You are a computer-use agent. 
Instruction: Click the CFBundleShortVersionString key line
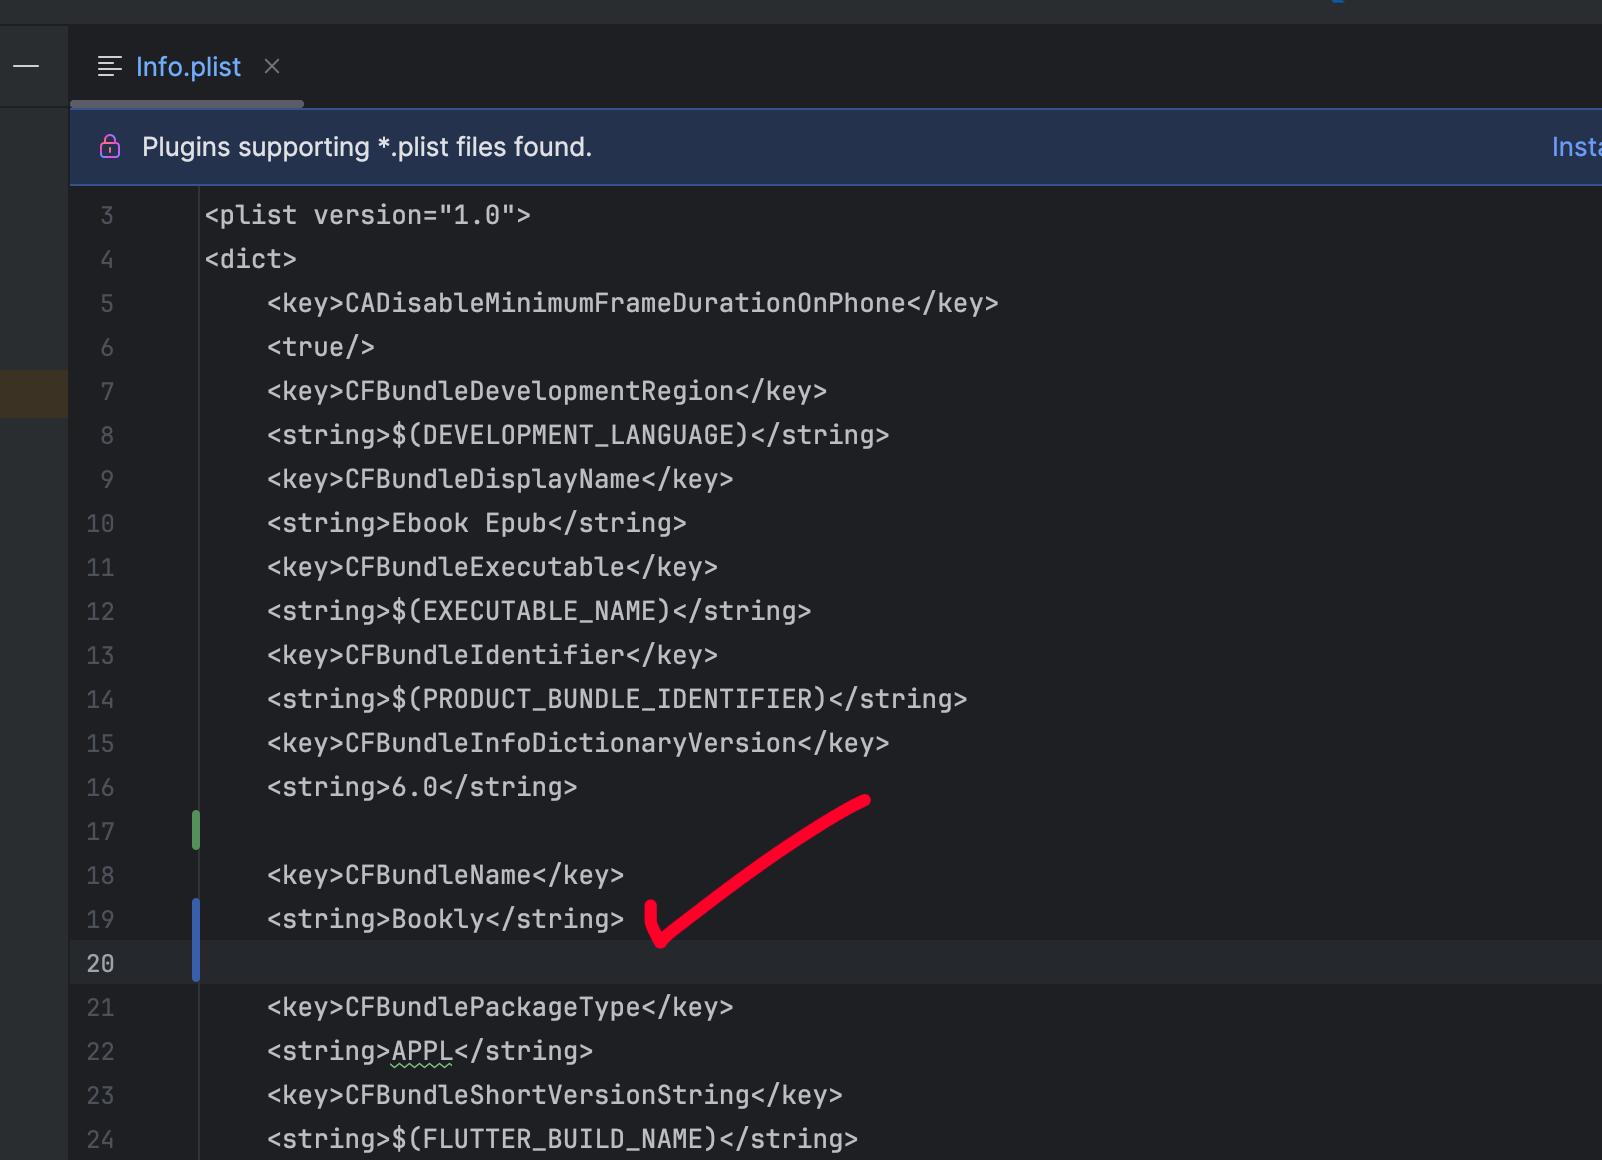tap(554, 1095)
